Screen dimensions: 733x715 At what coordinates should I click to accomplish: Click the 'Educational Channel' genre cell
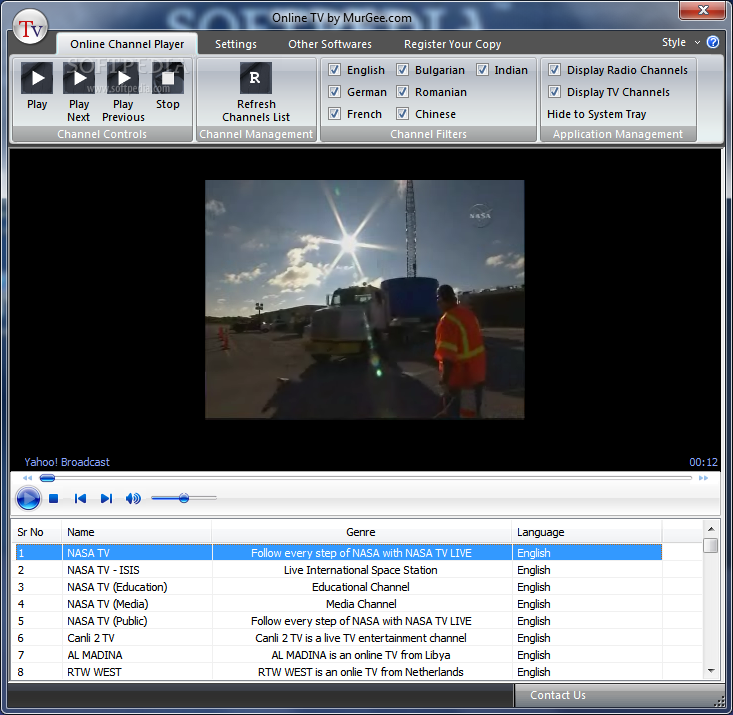point(361,587)
